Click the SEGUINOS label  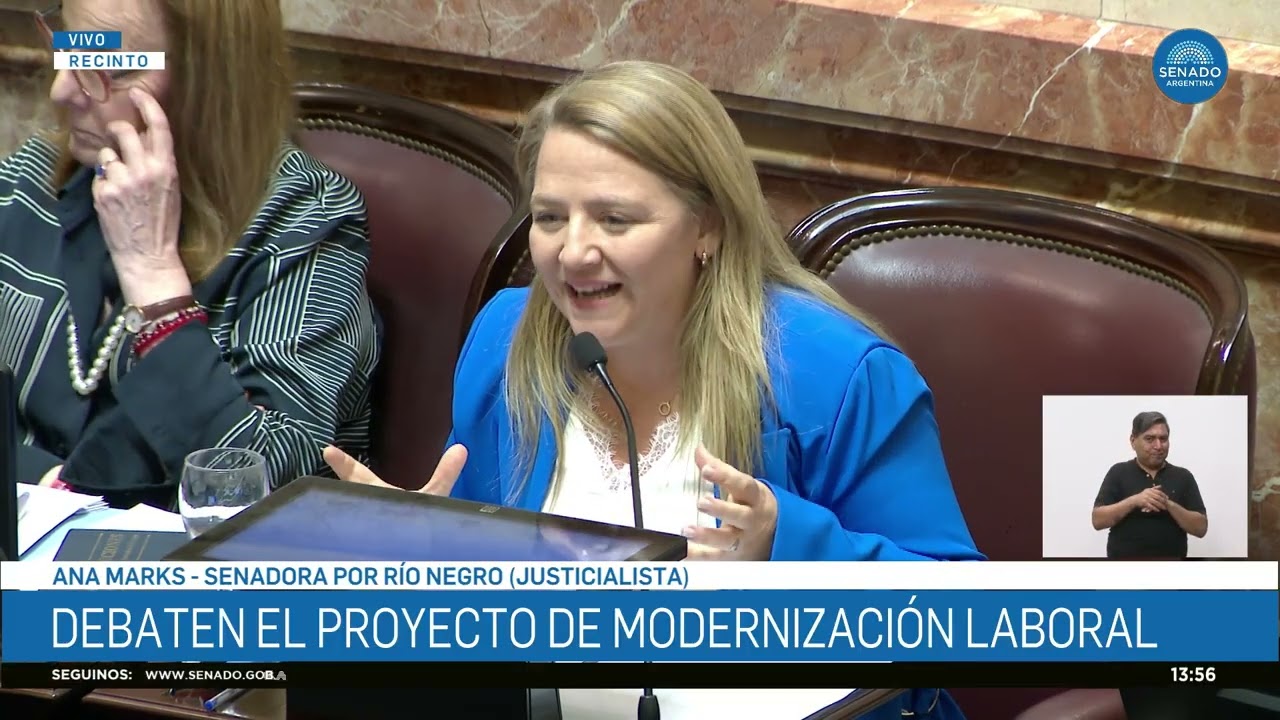(92, 675)
